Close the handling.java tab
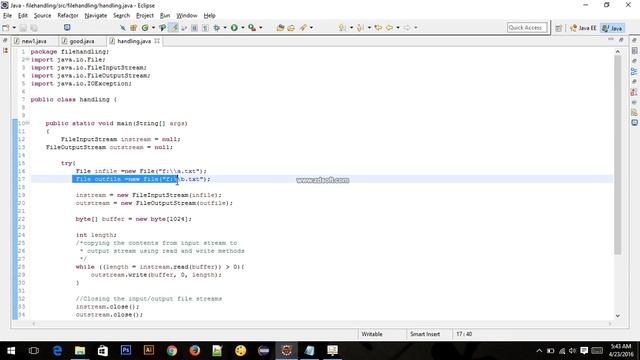 pyautogui.click(x=157, y=41)
